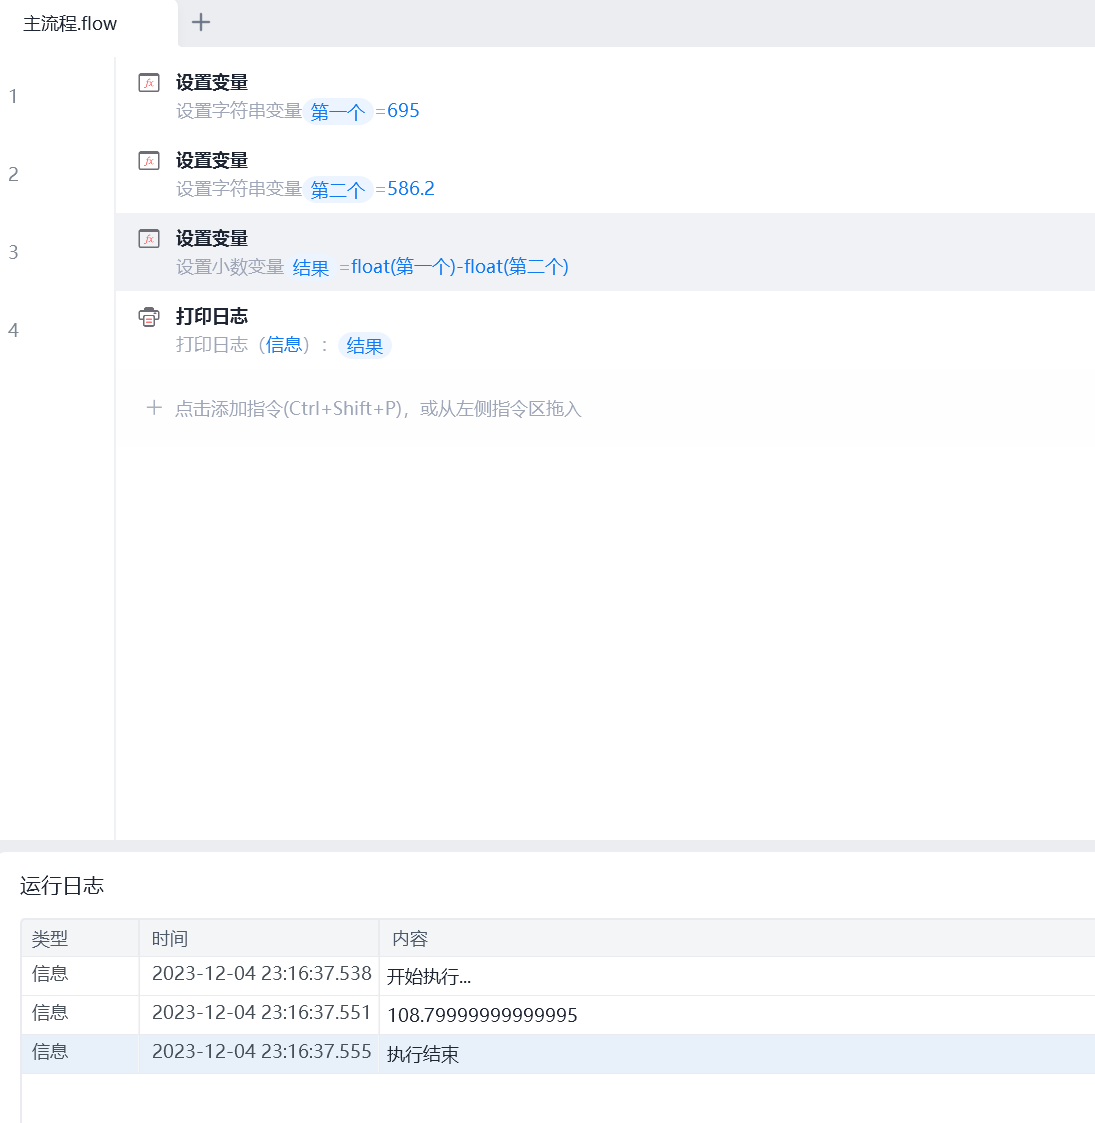
Task: Add a new flow tab with plus icon
Action: tap(201, 22)
